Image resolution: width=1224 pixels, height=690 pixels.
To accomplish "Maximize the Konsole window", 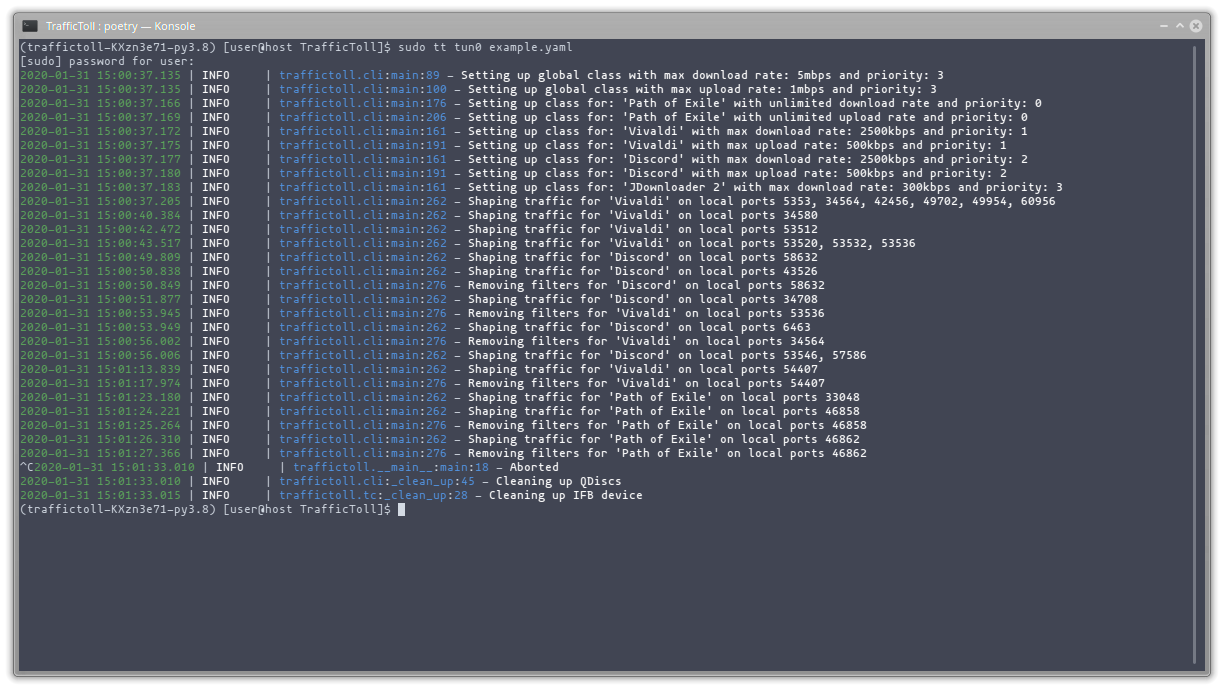I will click(x=1180, y=26).
